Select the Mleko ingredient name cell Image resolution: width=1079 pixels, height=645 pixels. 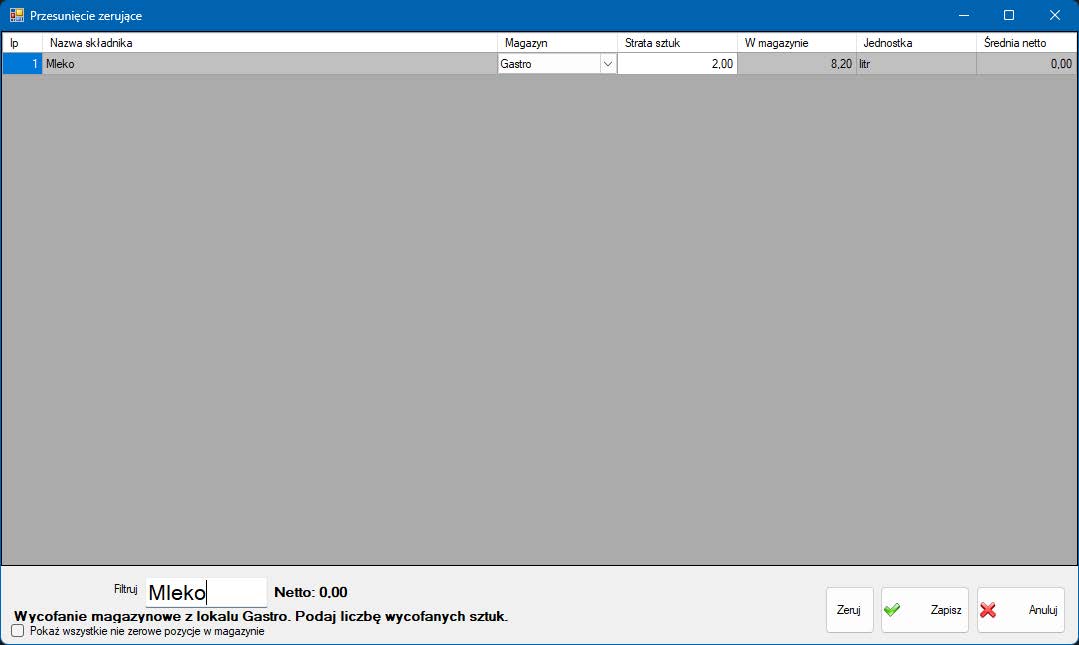point(270,64)
